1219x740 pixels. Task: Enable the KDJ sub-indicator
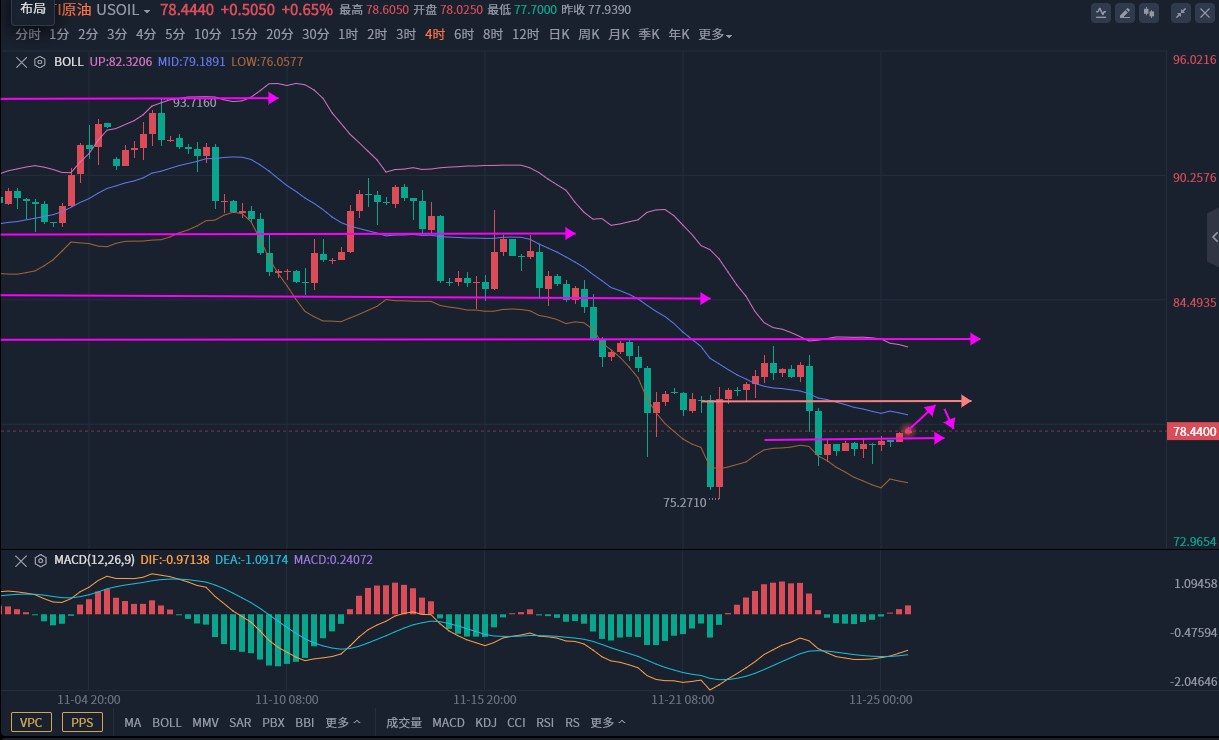point(486,722)
